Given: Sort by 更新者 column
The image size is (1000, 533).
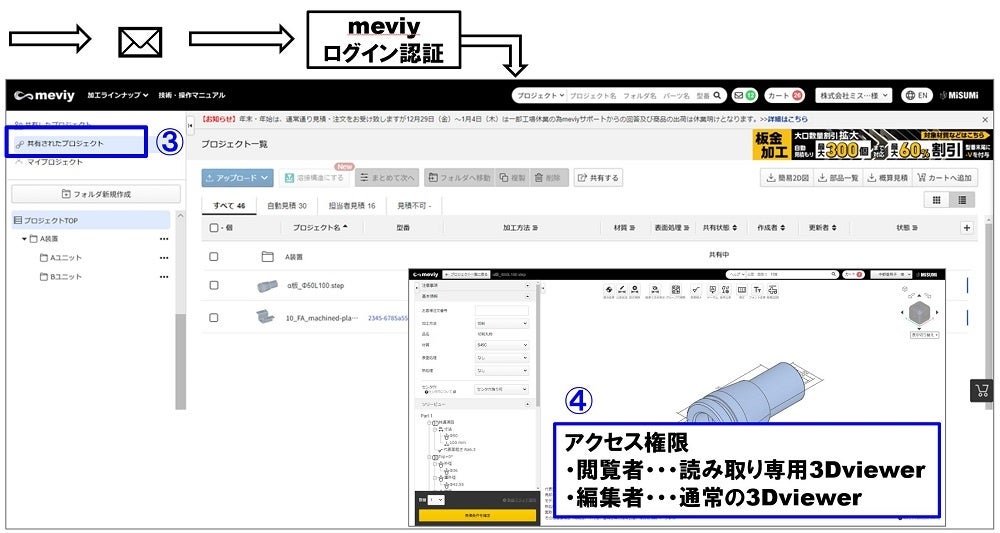Looking at the screenshot, I should (x=822, y=228).
